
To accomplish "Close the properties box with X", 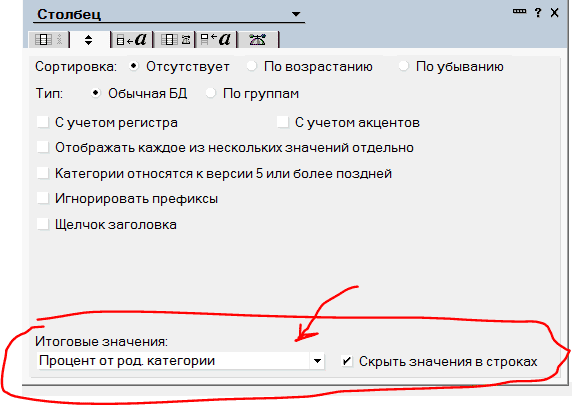I will (x=554, y=13).
